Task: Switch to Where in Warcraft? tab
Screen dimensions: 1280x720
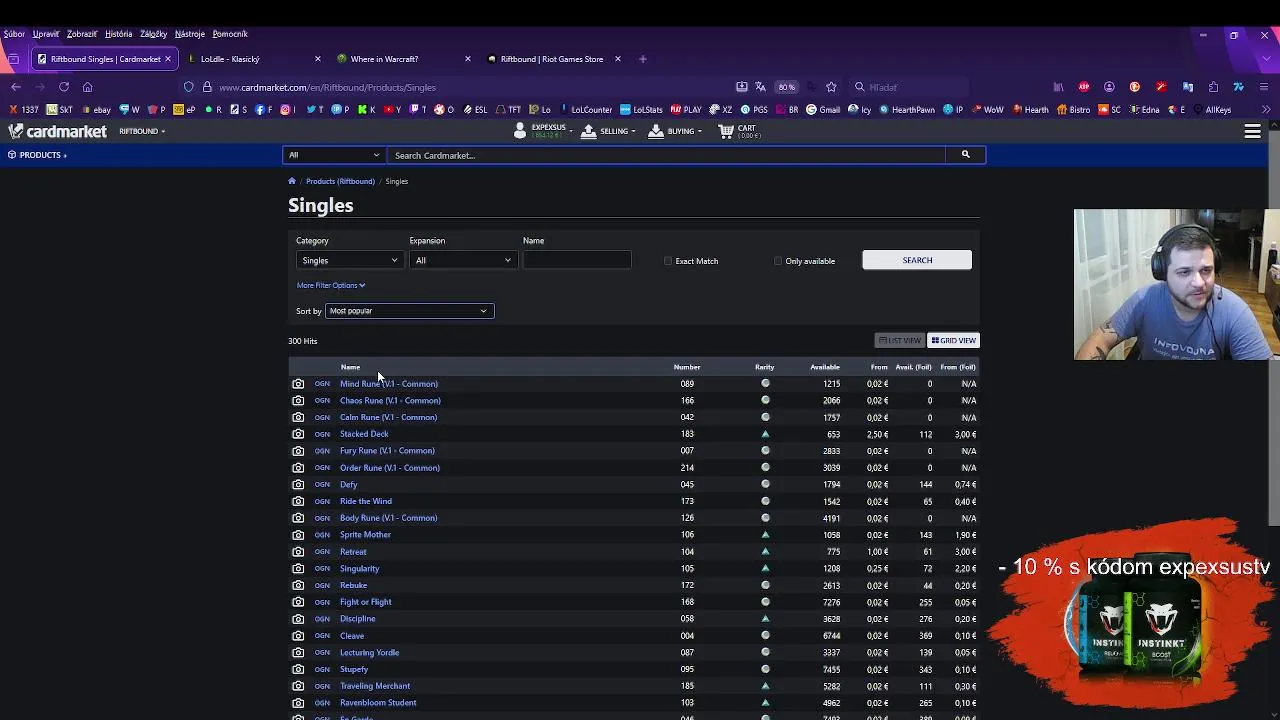Action: 404,59
